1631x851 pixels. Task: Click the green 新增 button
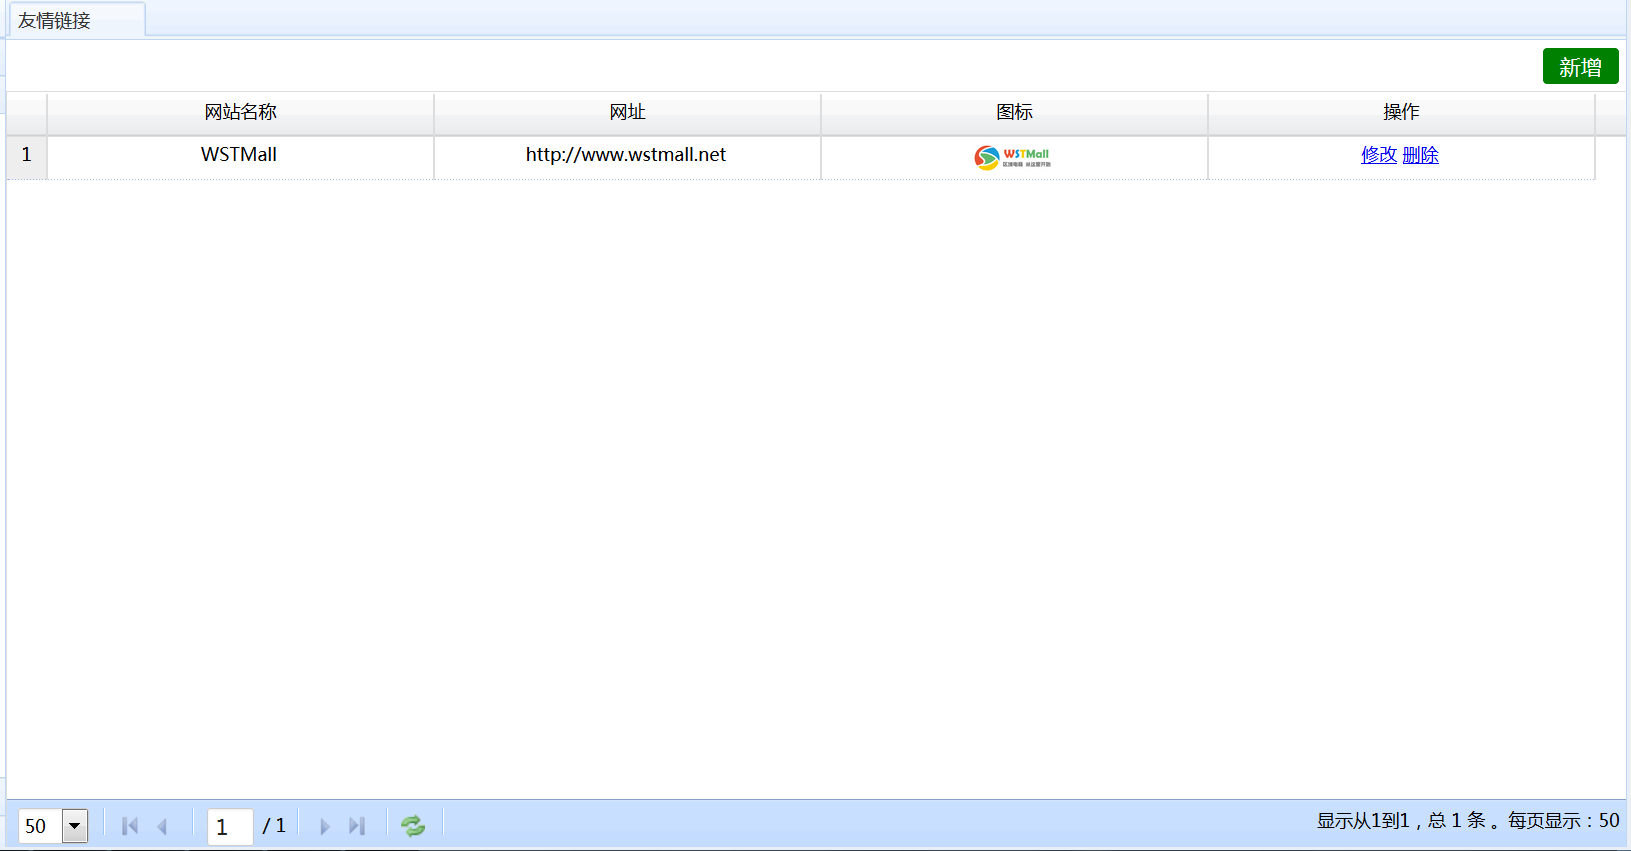click(x=1580, y=67)
